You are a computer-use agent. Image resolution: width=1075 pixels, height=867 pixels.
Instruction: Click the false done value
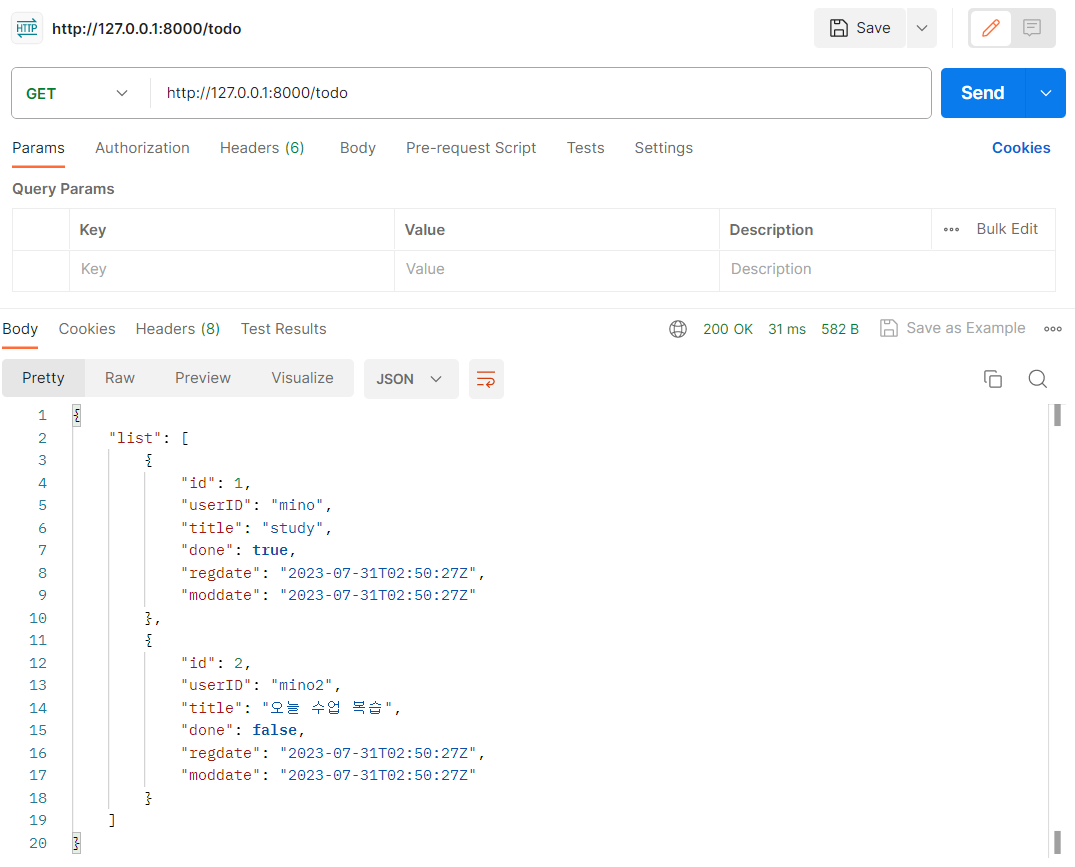pos(274,731)
